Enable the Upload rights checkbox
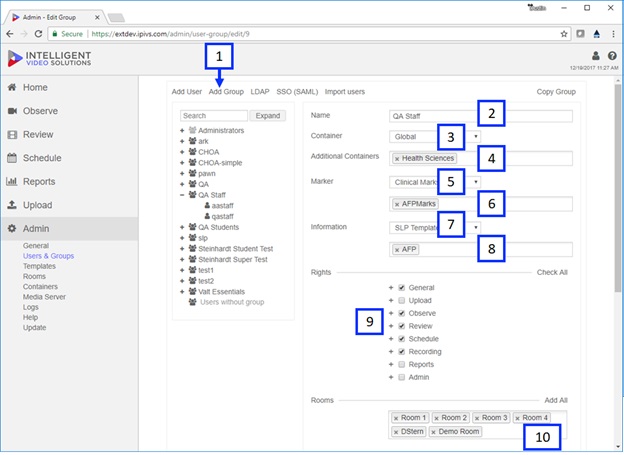This screenshot has height=455, width=624. point(402,300)
